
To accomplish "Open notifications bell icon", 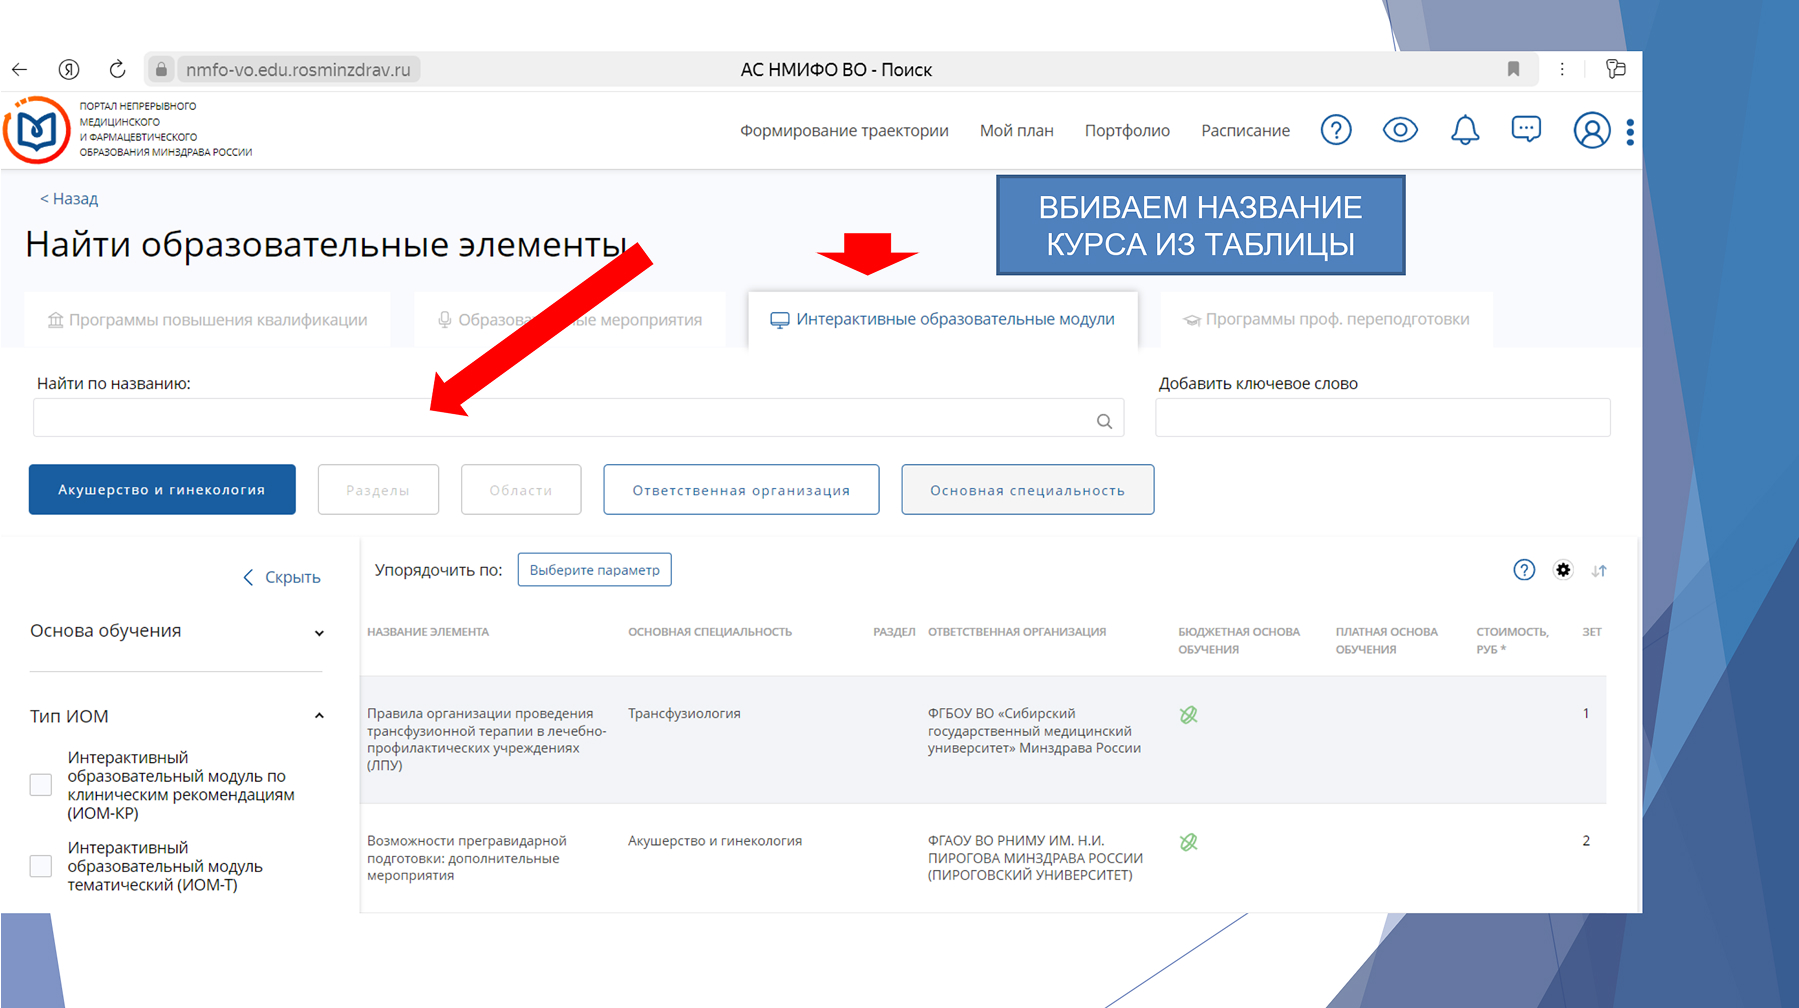I will coord(1465,130).
